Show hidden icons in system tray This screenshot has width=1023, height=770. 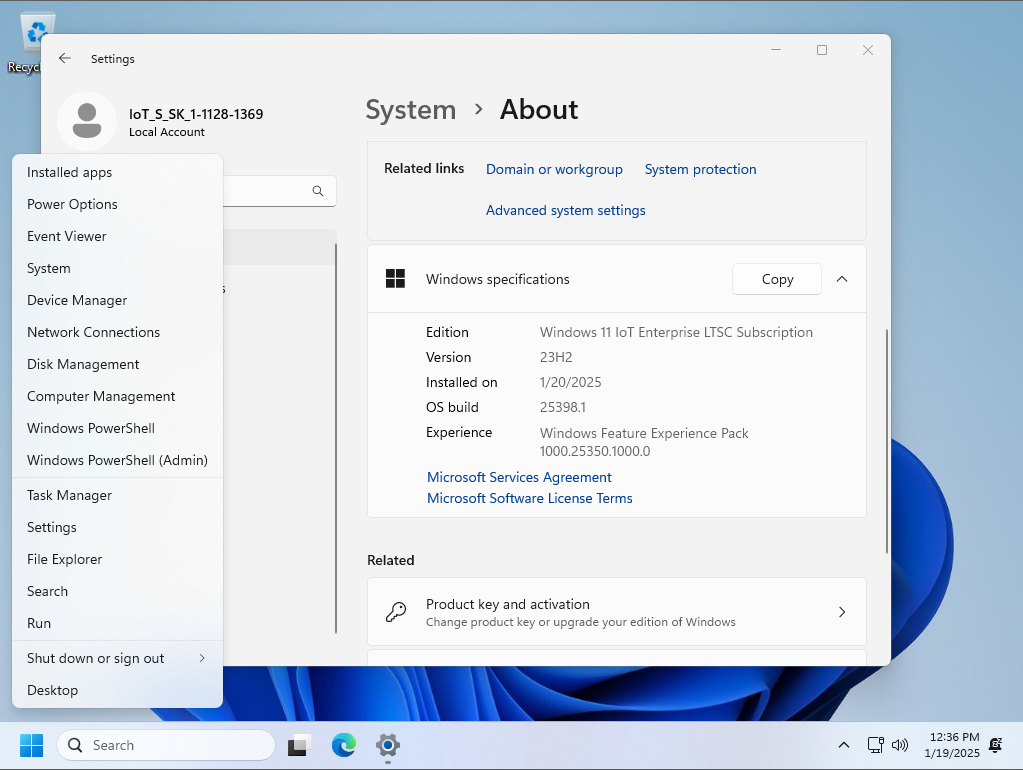(844, 745)
